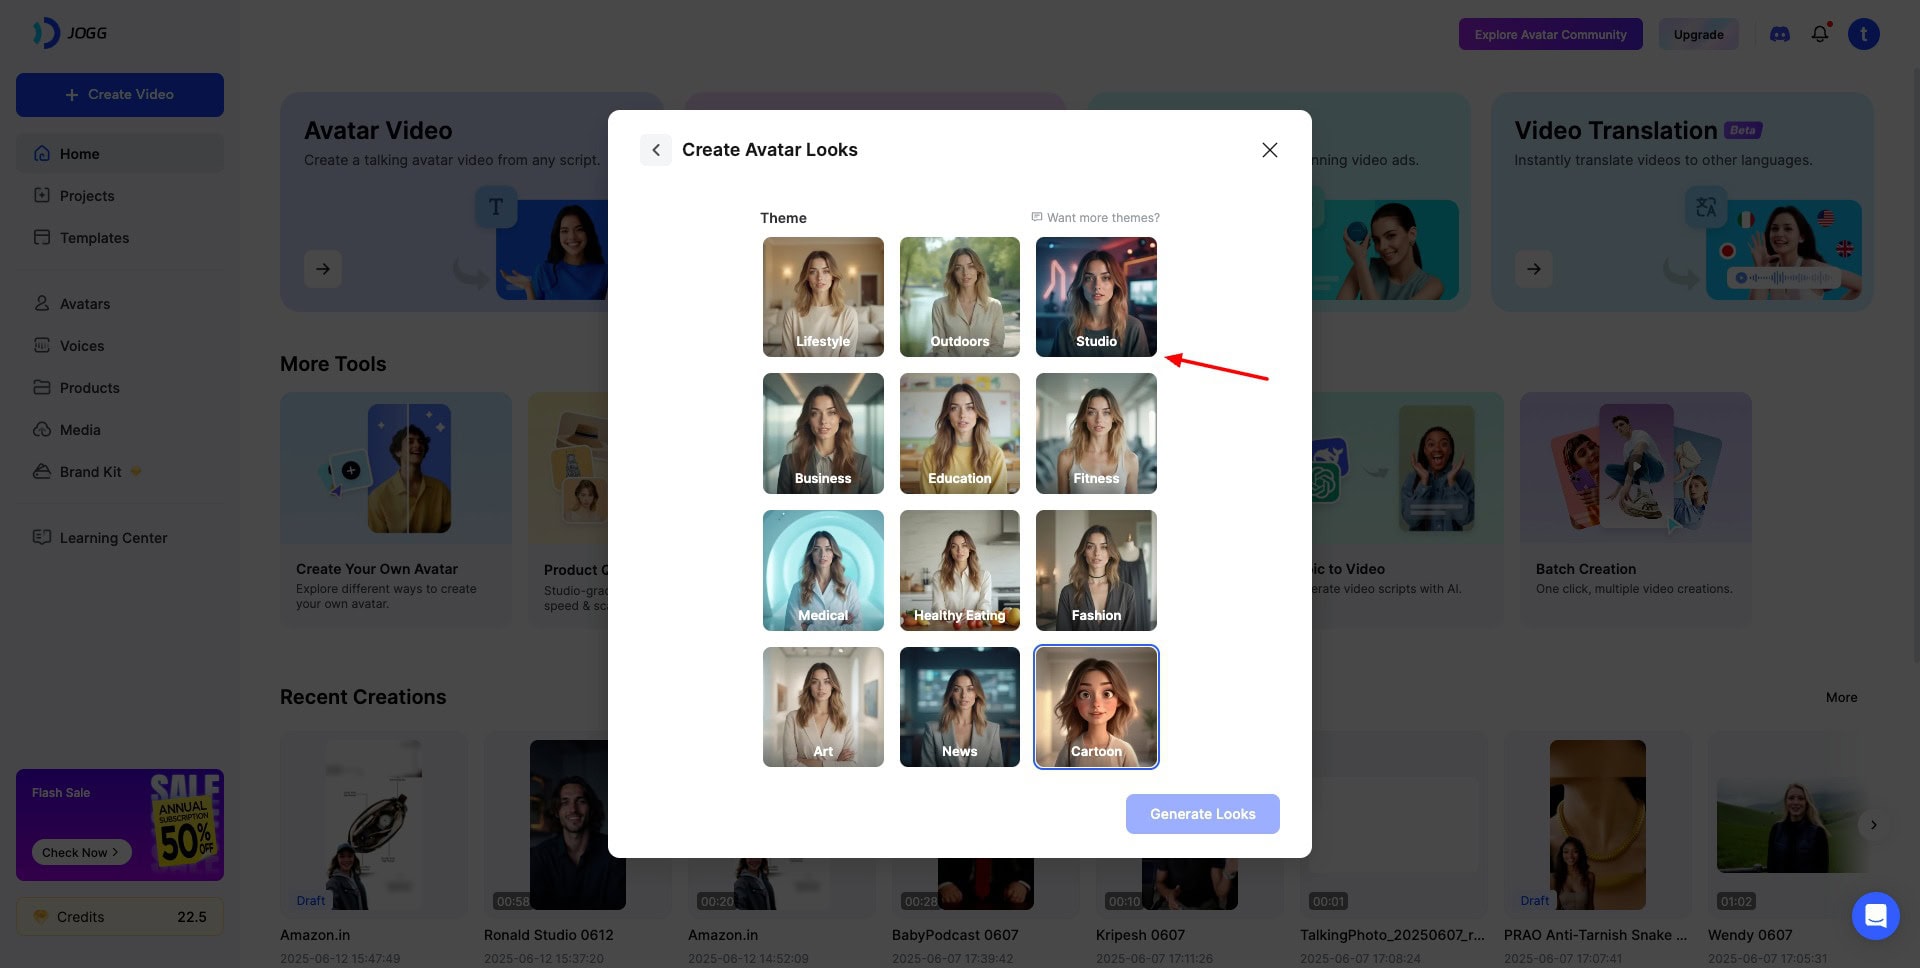Pick the Cartoon theme

[x=1096, y=707]
